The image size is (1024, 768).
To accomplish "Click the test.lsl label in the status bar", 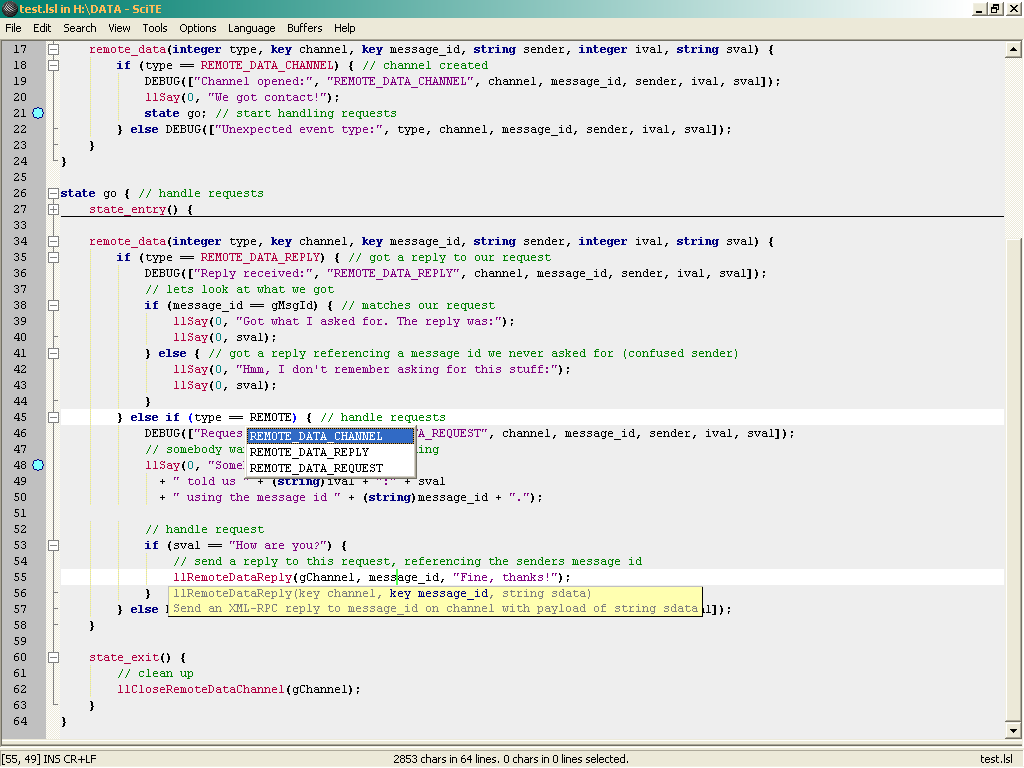I will pyautogui.click(x=996, y=759).
